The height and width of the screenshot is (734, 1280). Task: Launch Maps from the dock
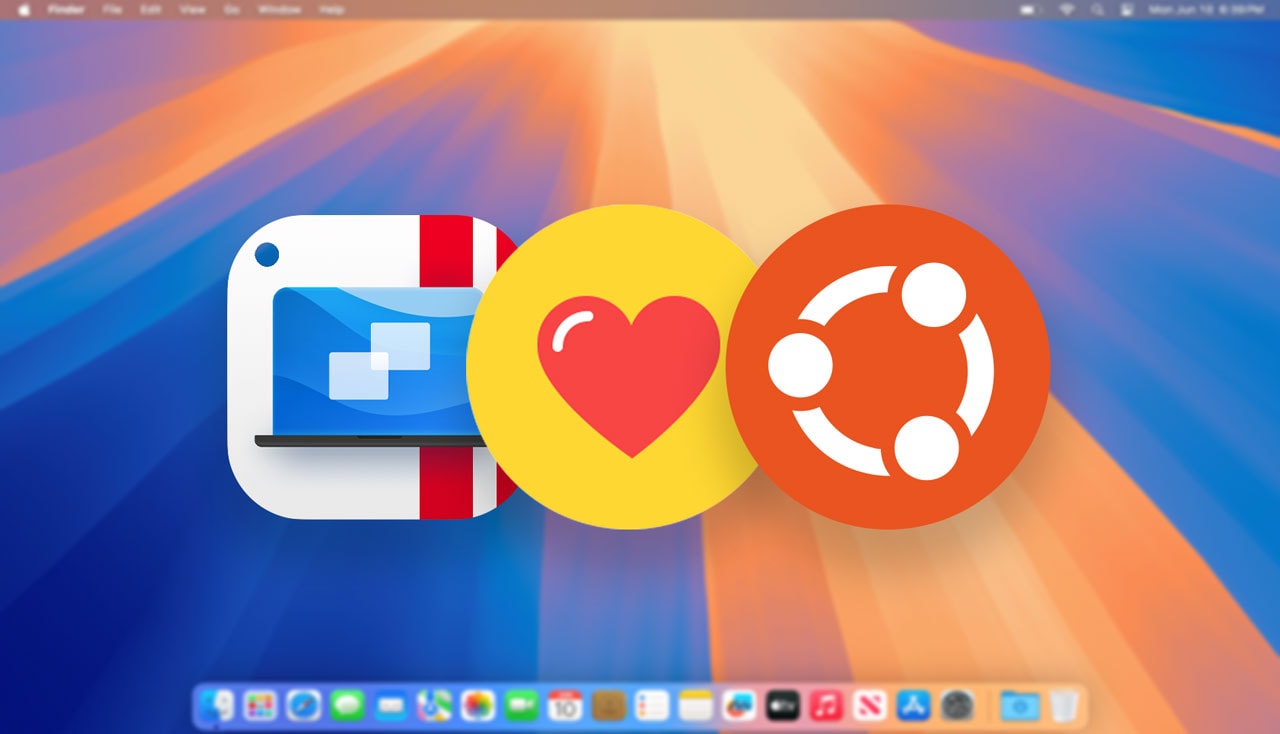434,706
